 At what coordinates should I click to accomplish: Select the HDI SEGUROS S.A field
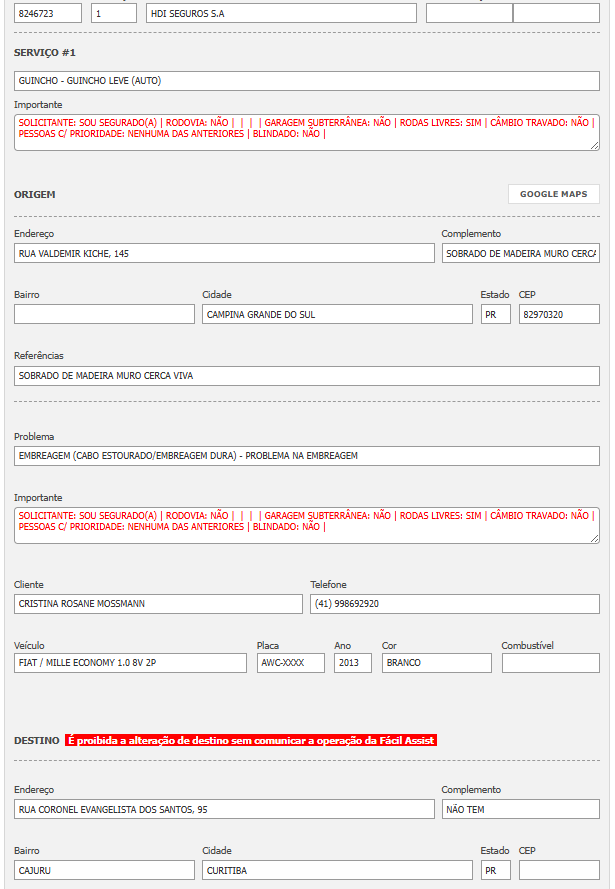point(281,14)
